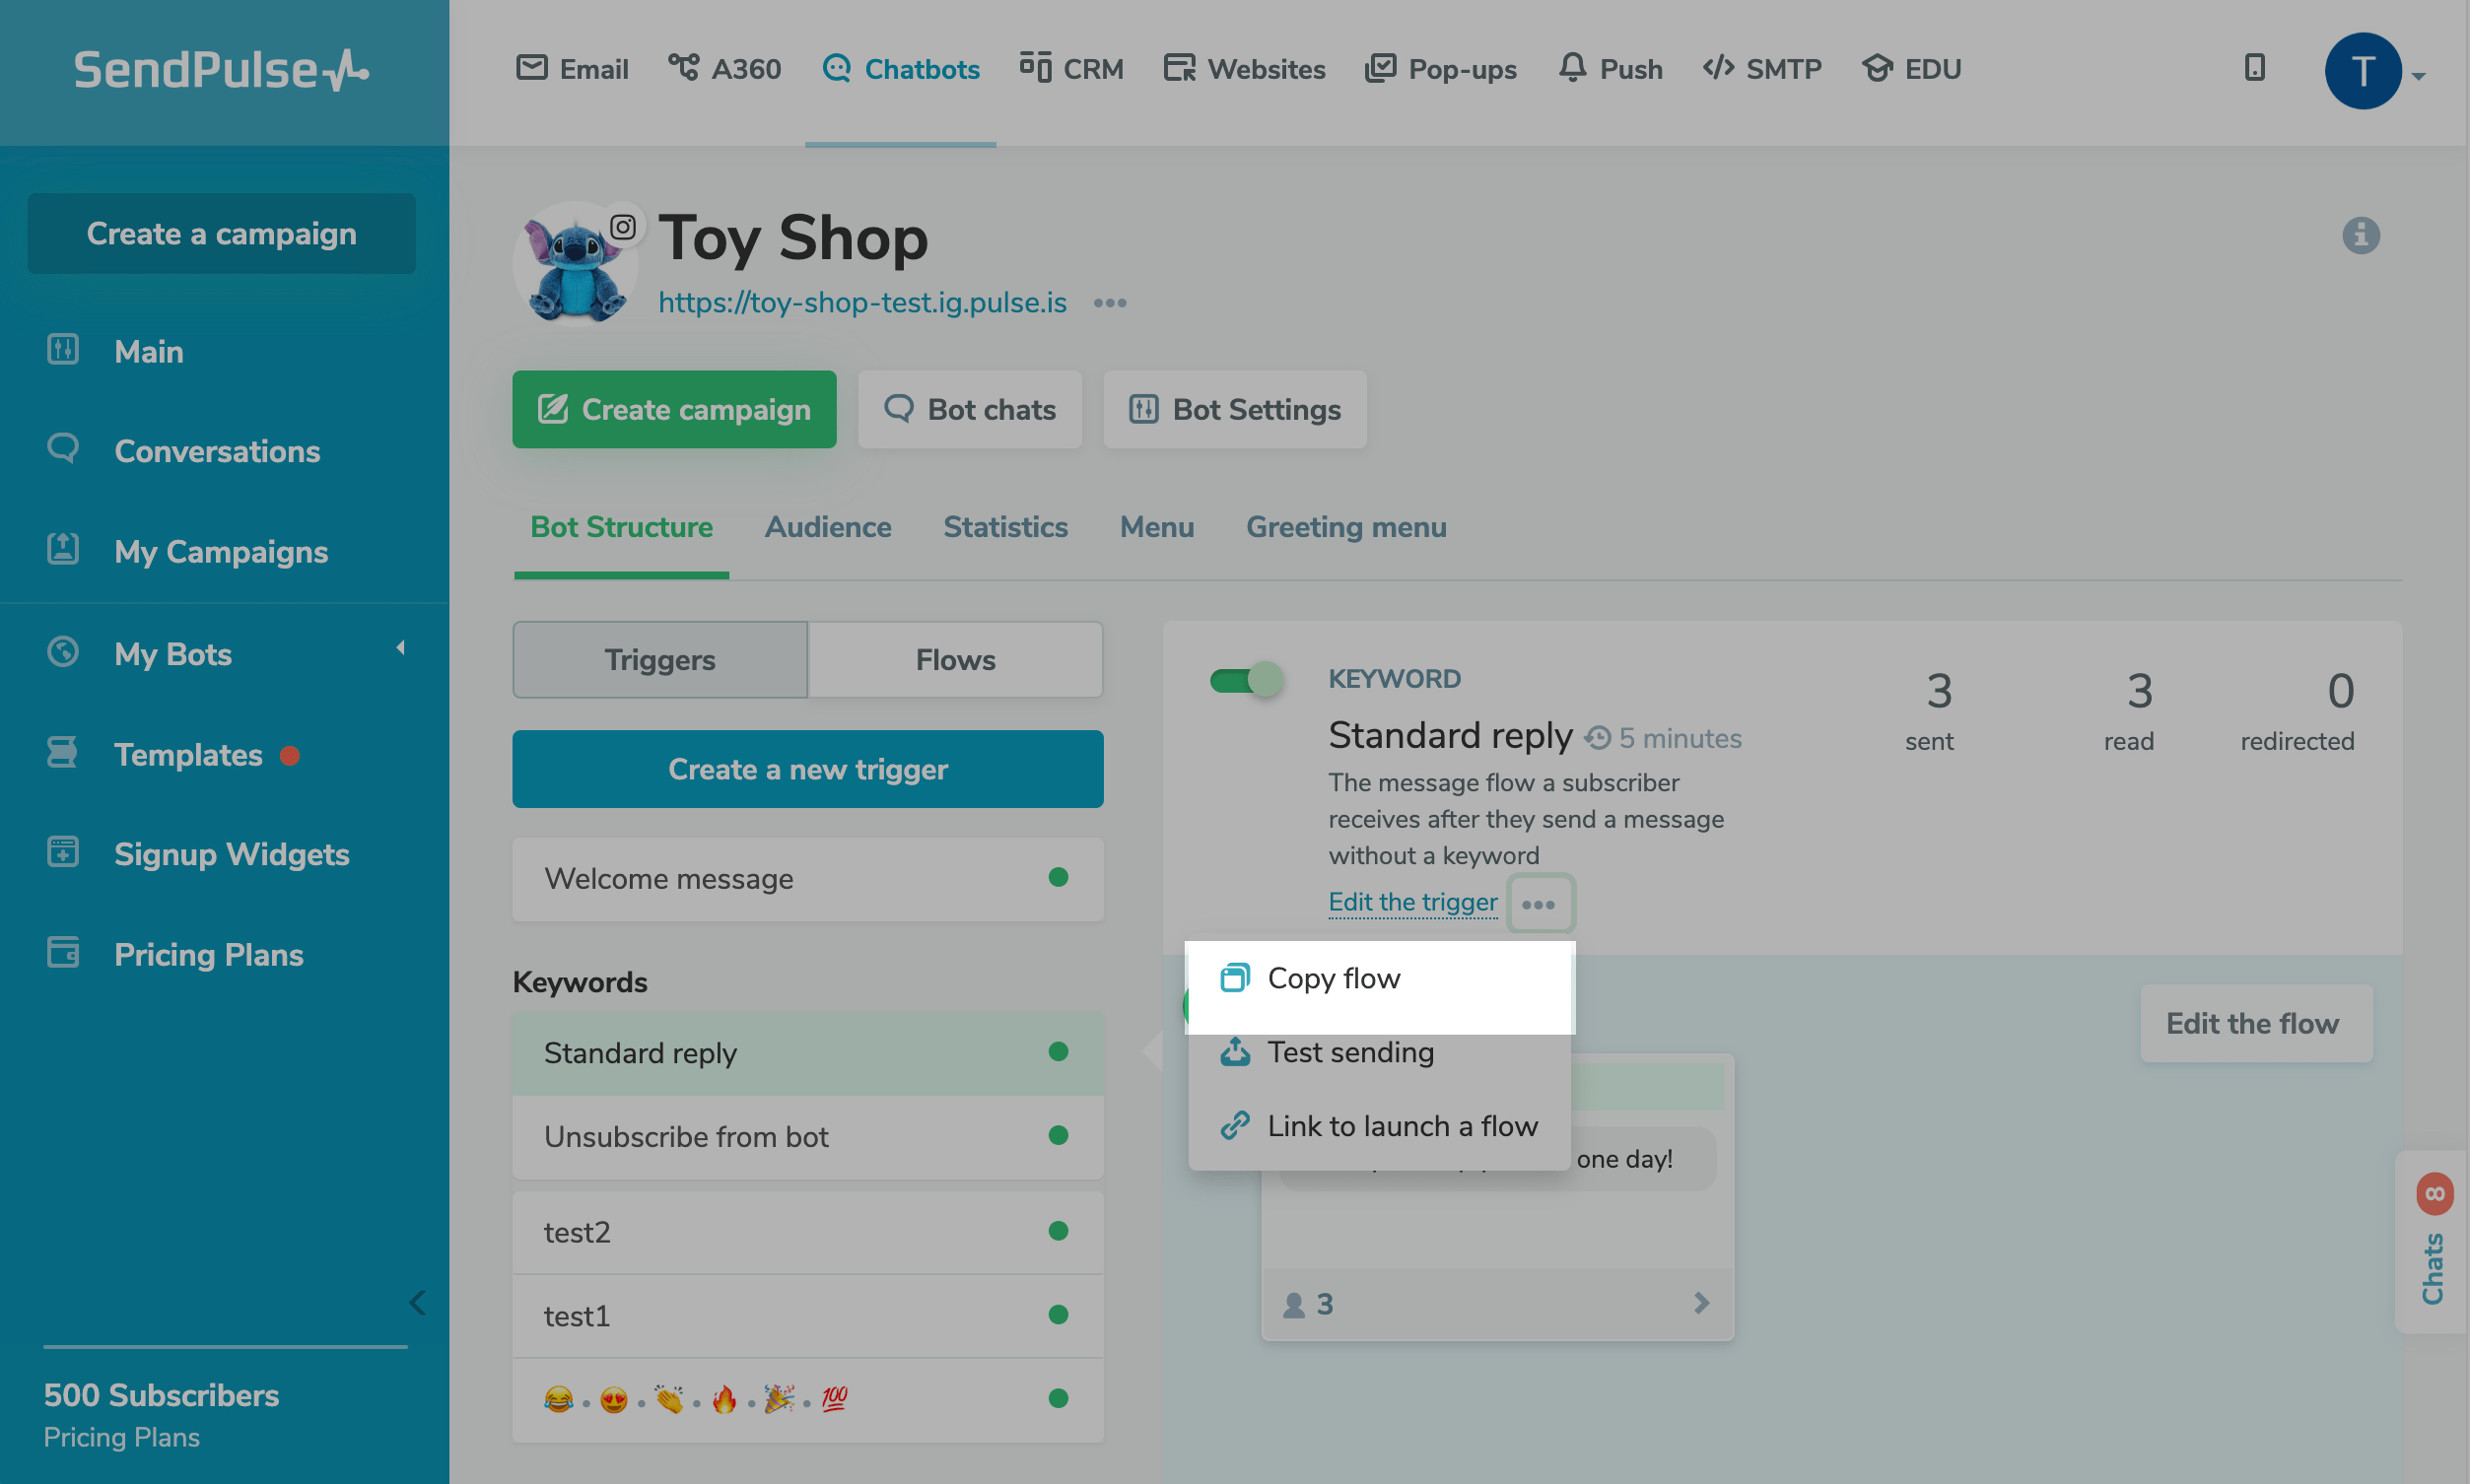Toggle the Welcome message trigger switch
The height and width of the screenshot is (1484, 2470).
[x=1059, y=877]
